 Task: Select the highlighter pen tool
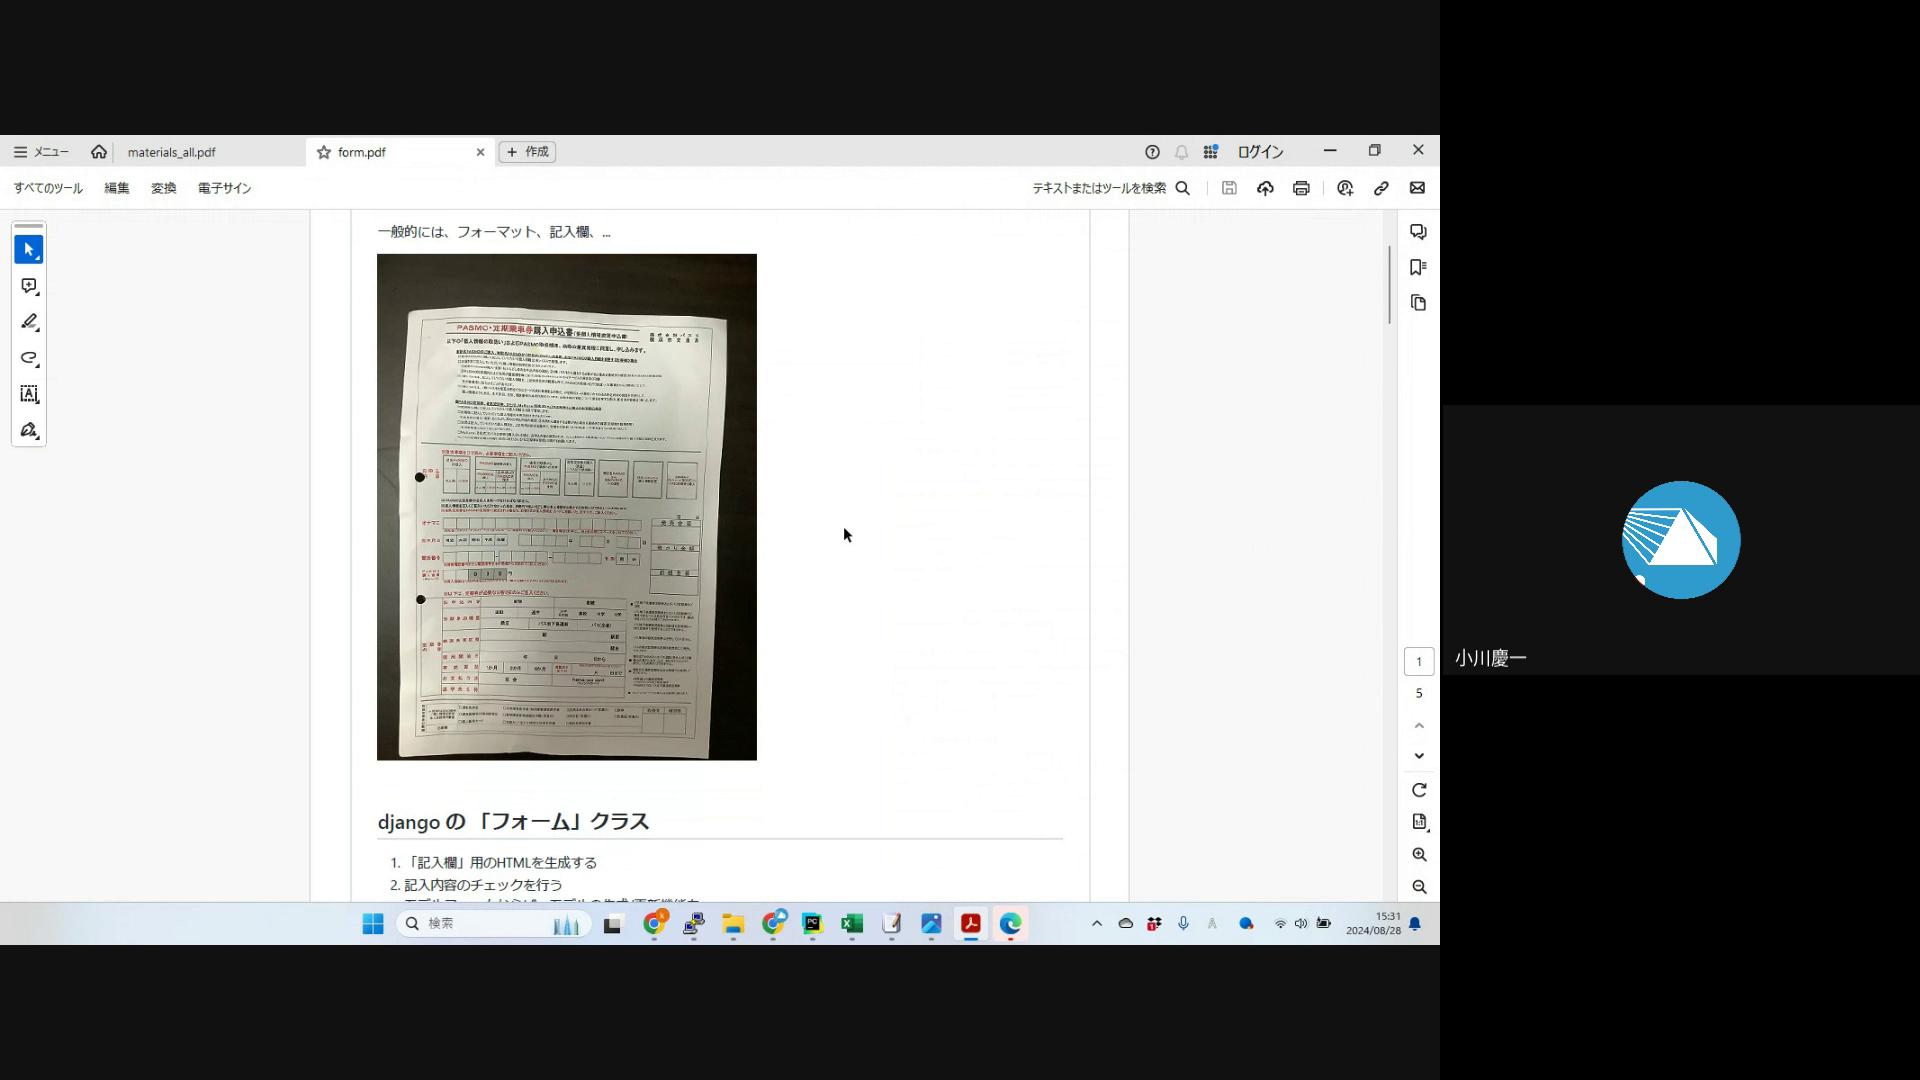[x=29, y=322]
